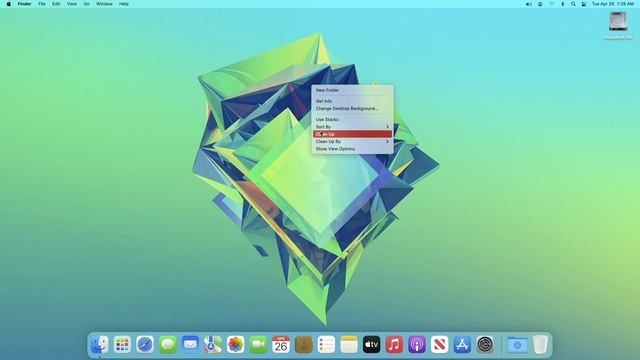Open System Preferences from the Dock
Screen dimensions: 640x360
[x=485, y=344]
